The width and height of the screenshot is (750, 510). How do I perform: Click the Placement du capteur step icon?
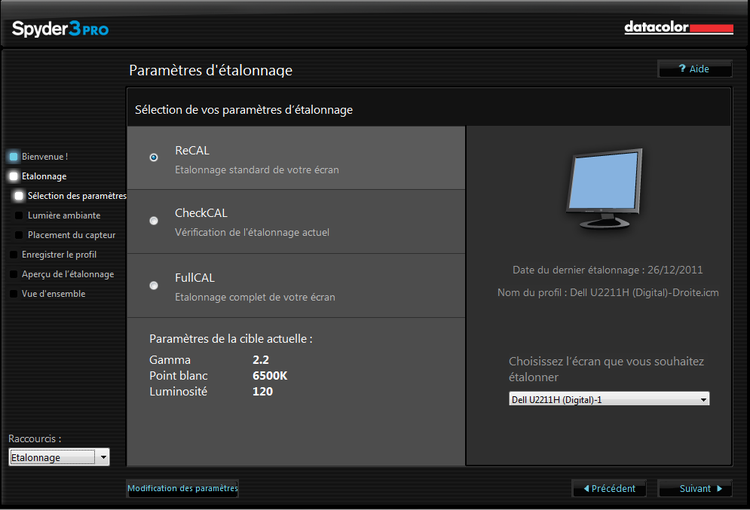pos(19,235)
